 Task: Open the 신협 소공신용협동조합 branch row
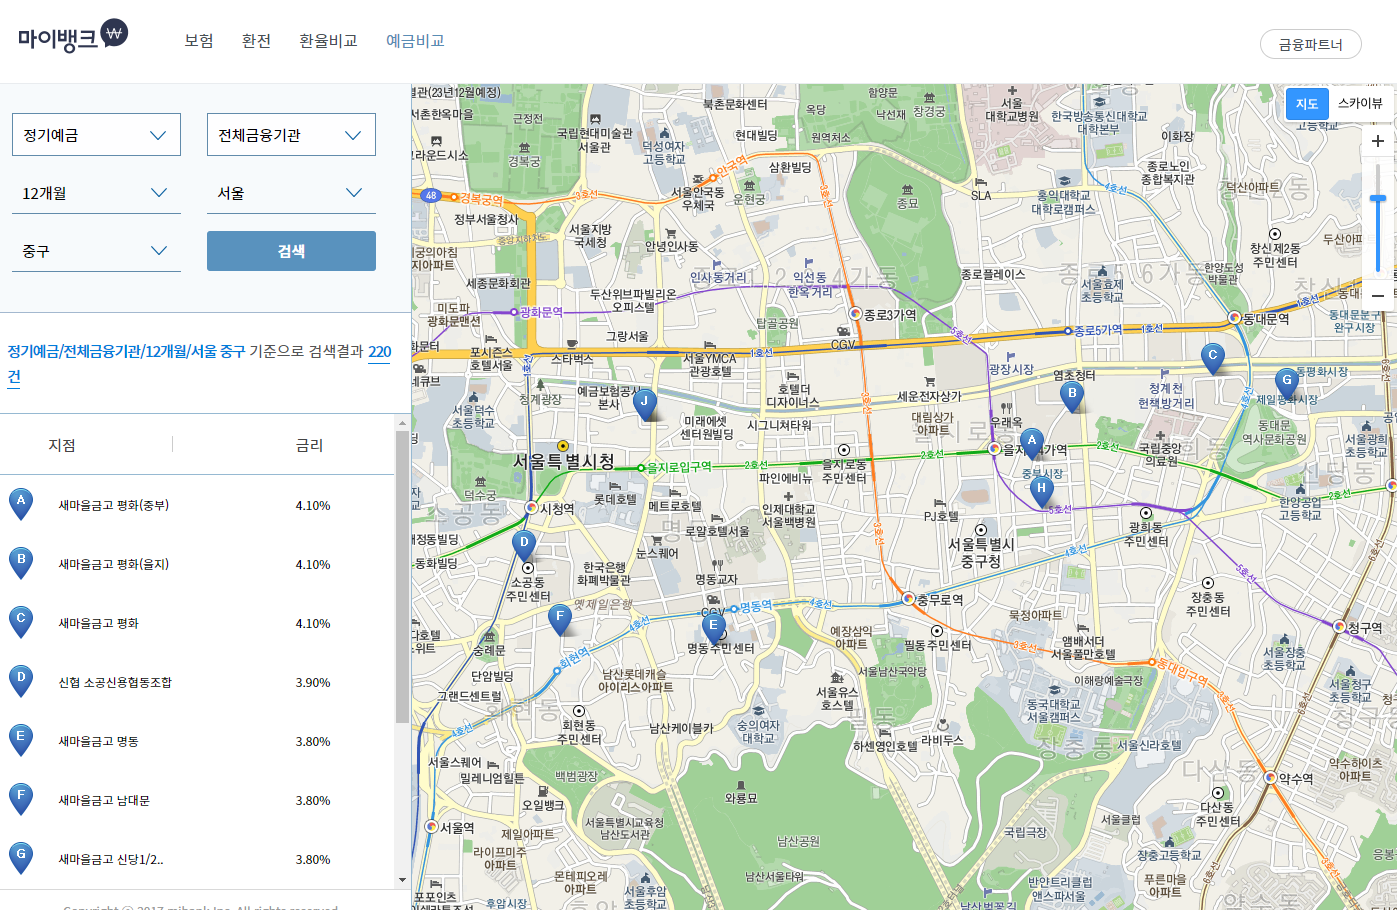point(198,682)
